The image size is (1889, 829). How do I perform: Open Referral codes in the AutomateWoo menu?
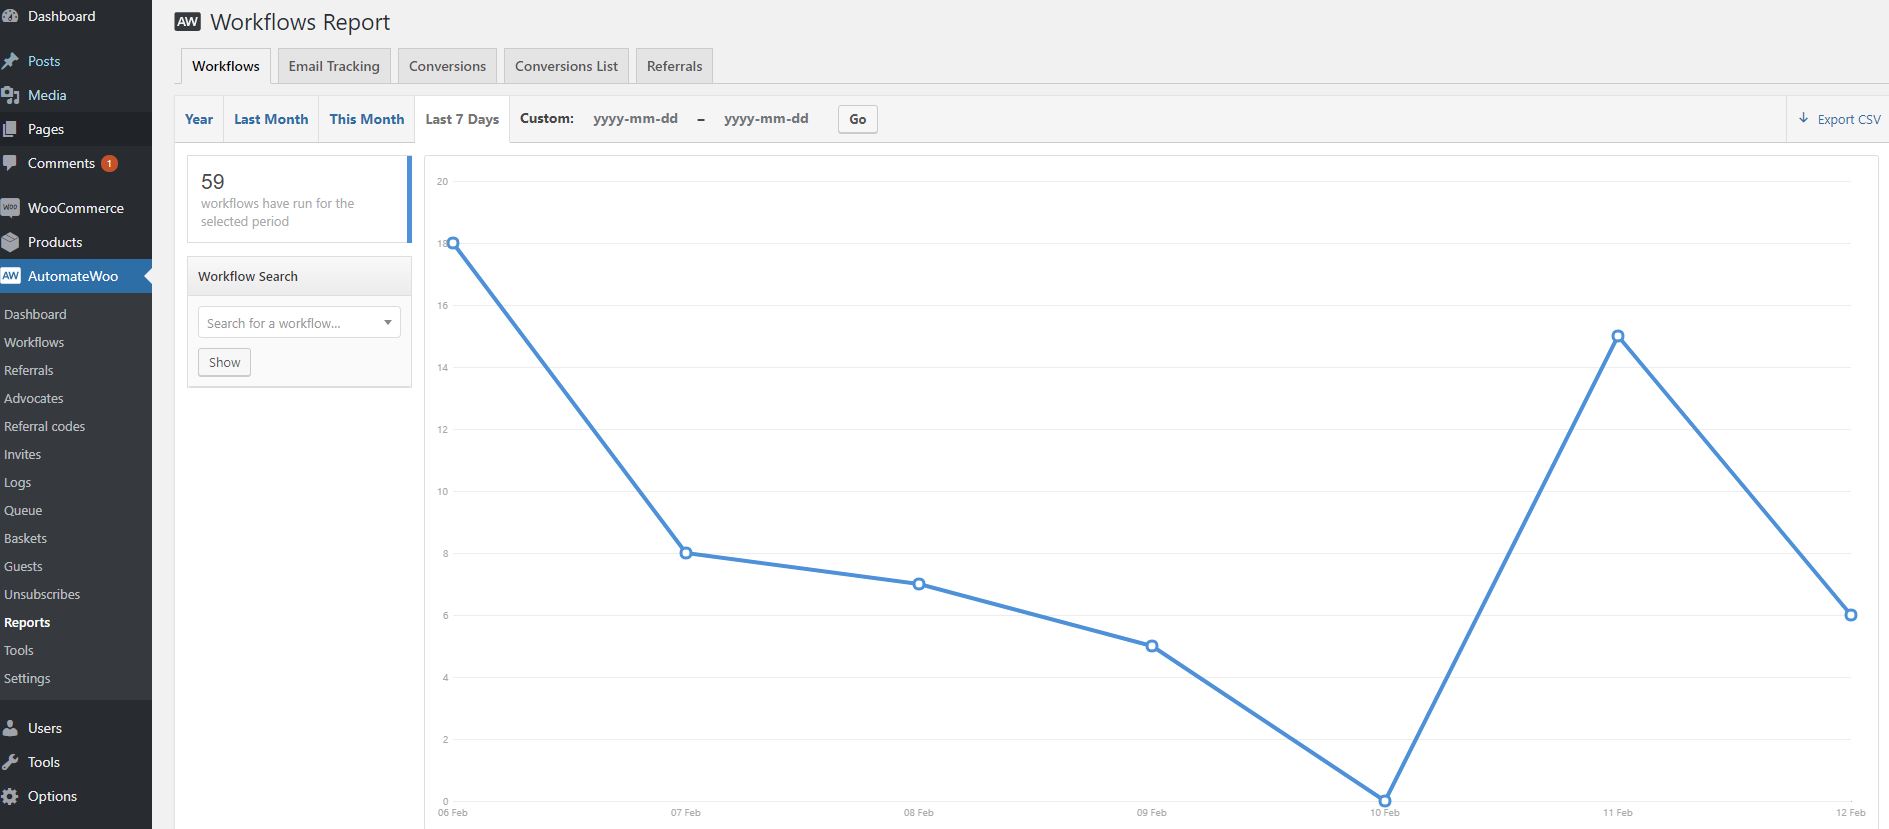(44, 426)
